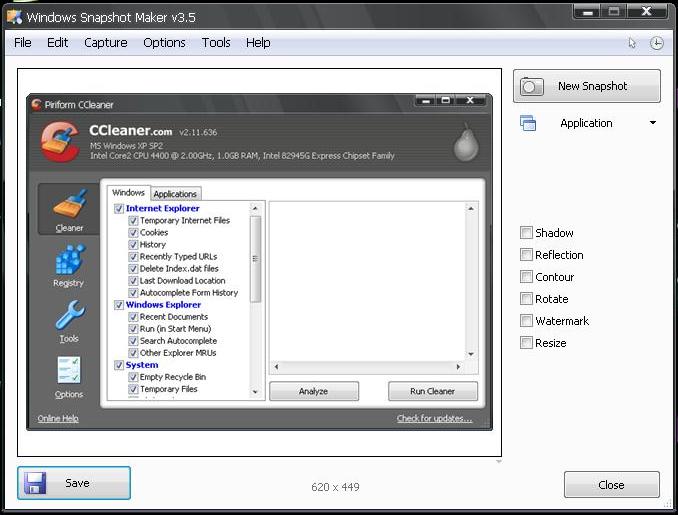Enable the Reflection checkbox

click(526, 255)
